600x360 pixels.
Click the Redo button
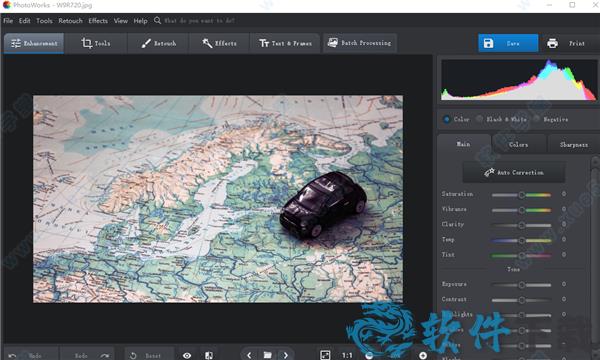point(87,355)
